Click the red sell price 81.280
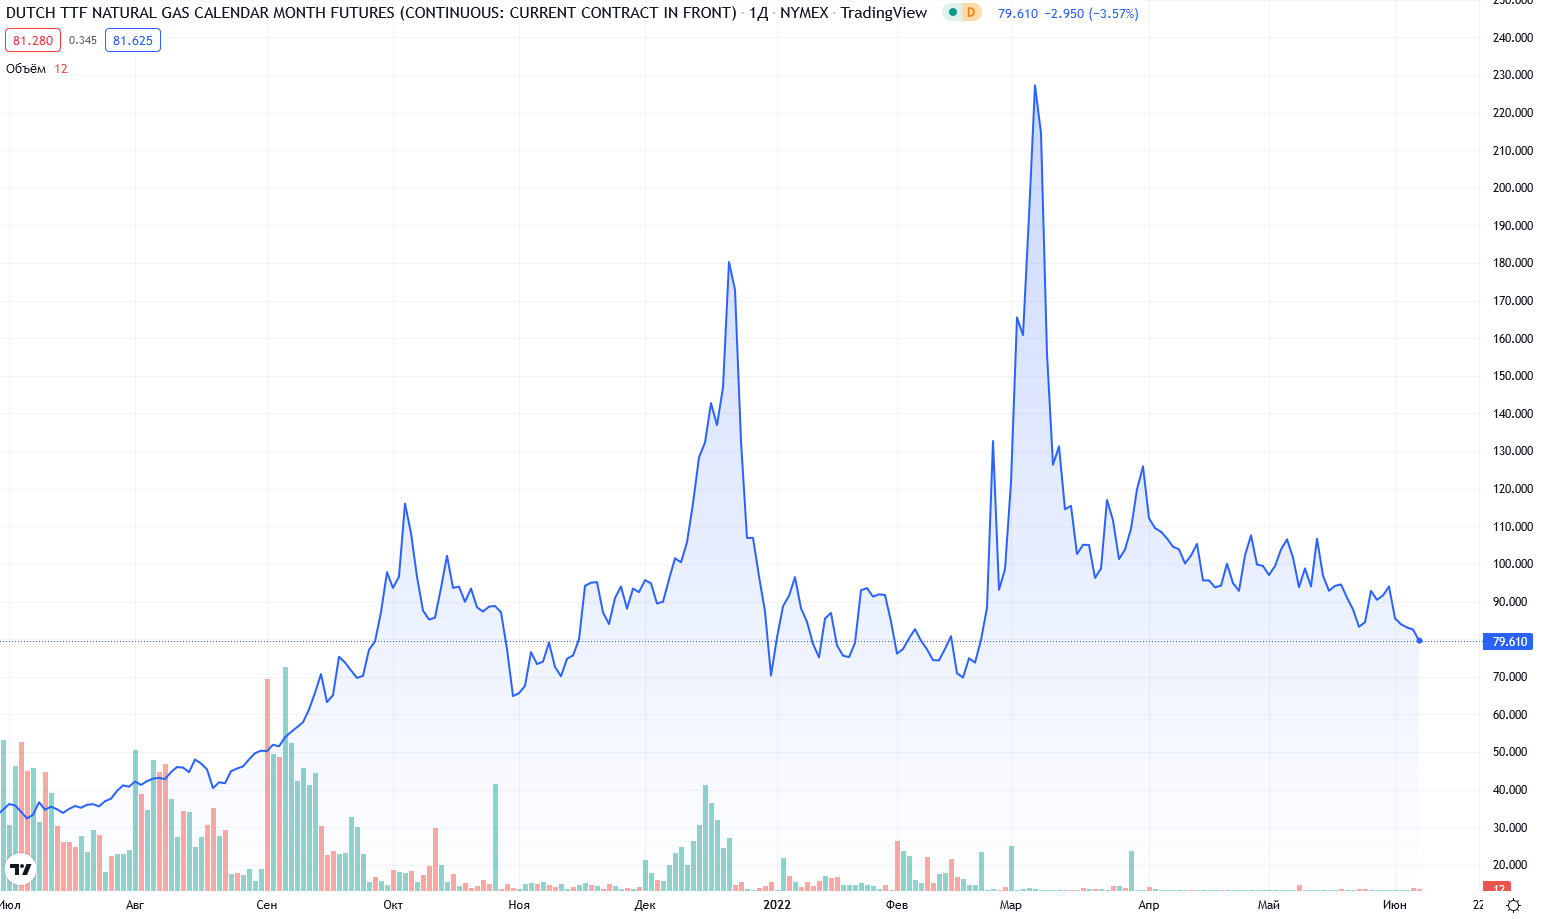The image size is (1541, 919). point(33,41)
